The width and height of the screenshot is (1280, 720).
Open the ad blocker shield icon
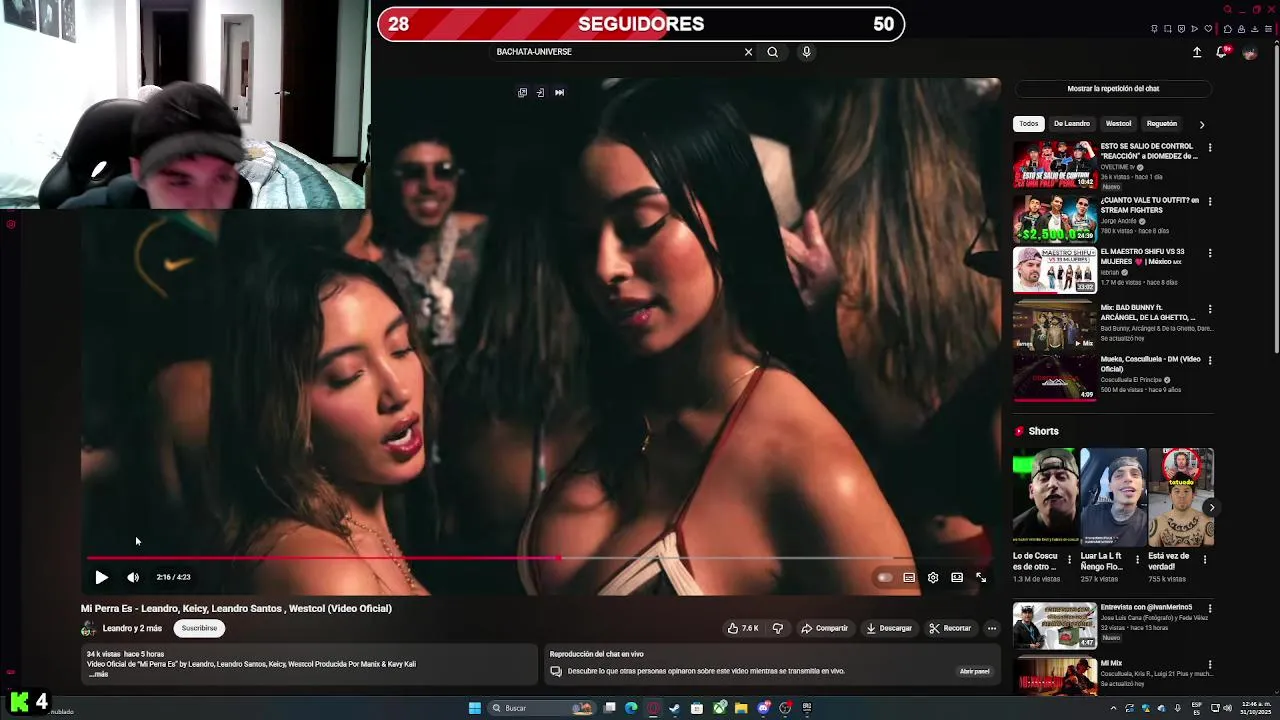pyautogui.click(x=1181, y=29)
